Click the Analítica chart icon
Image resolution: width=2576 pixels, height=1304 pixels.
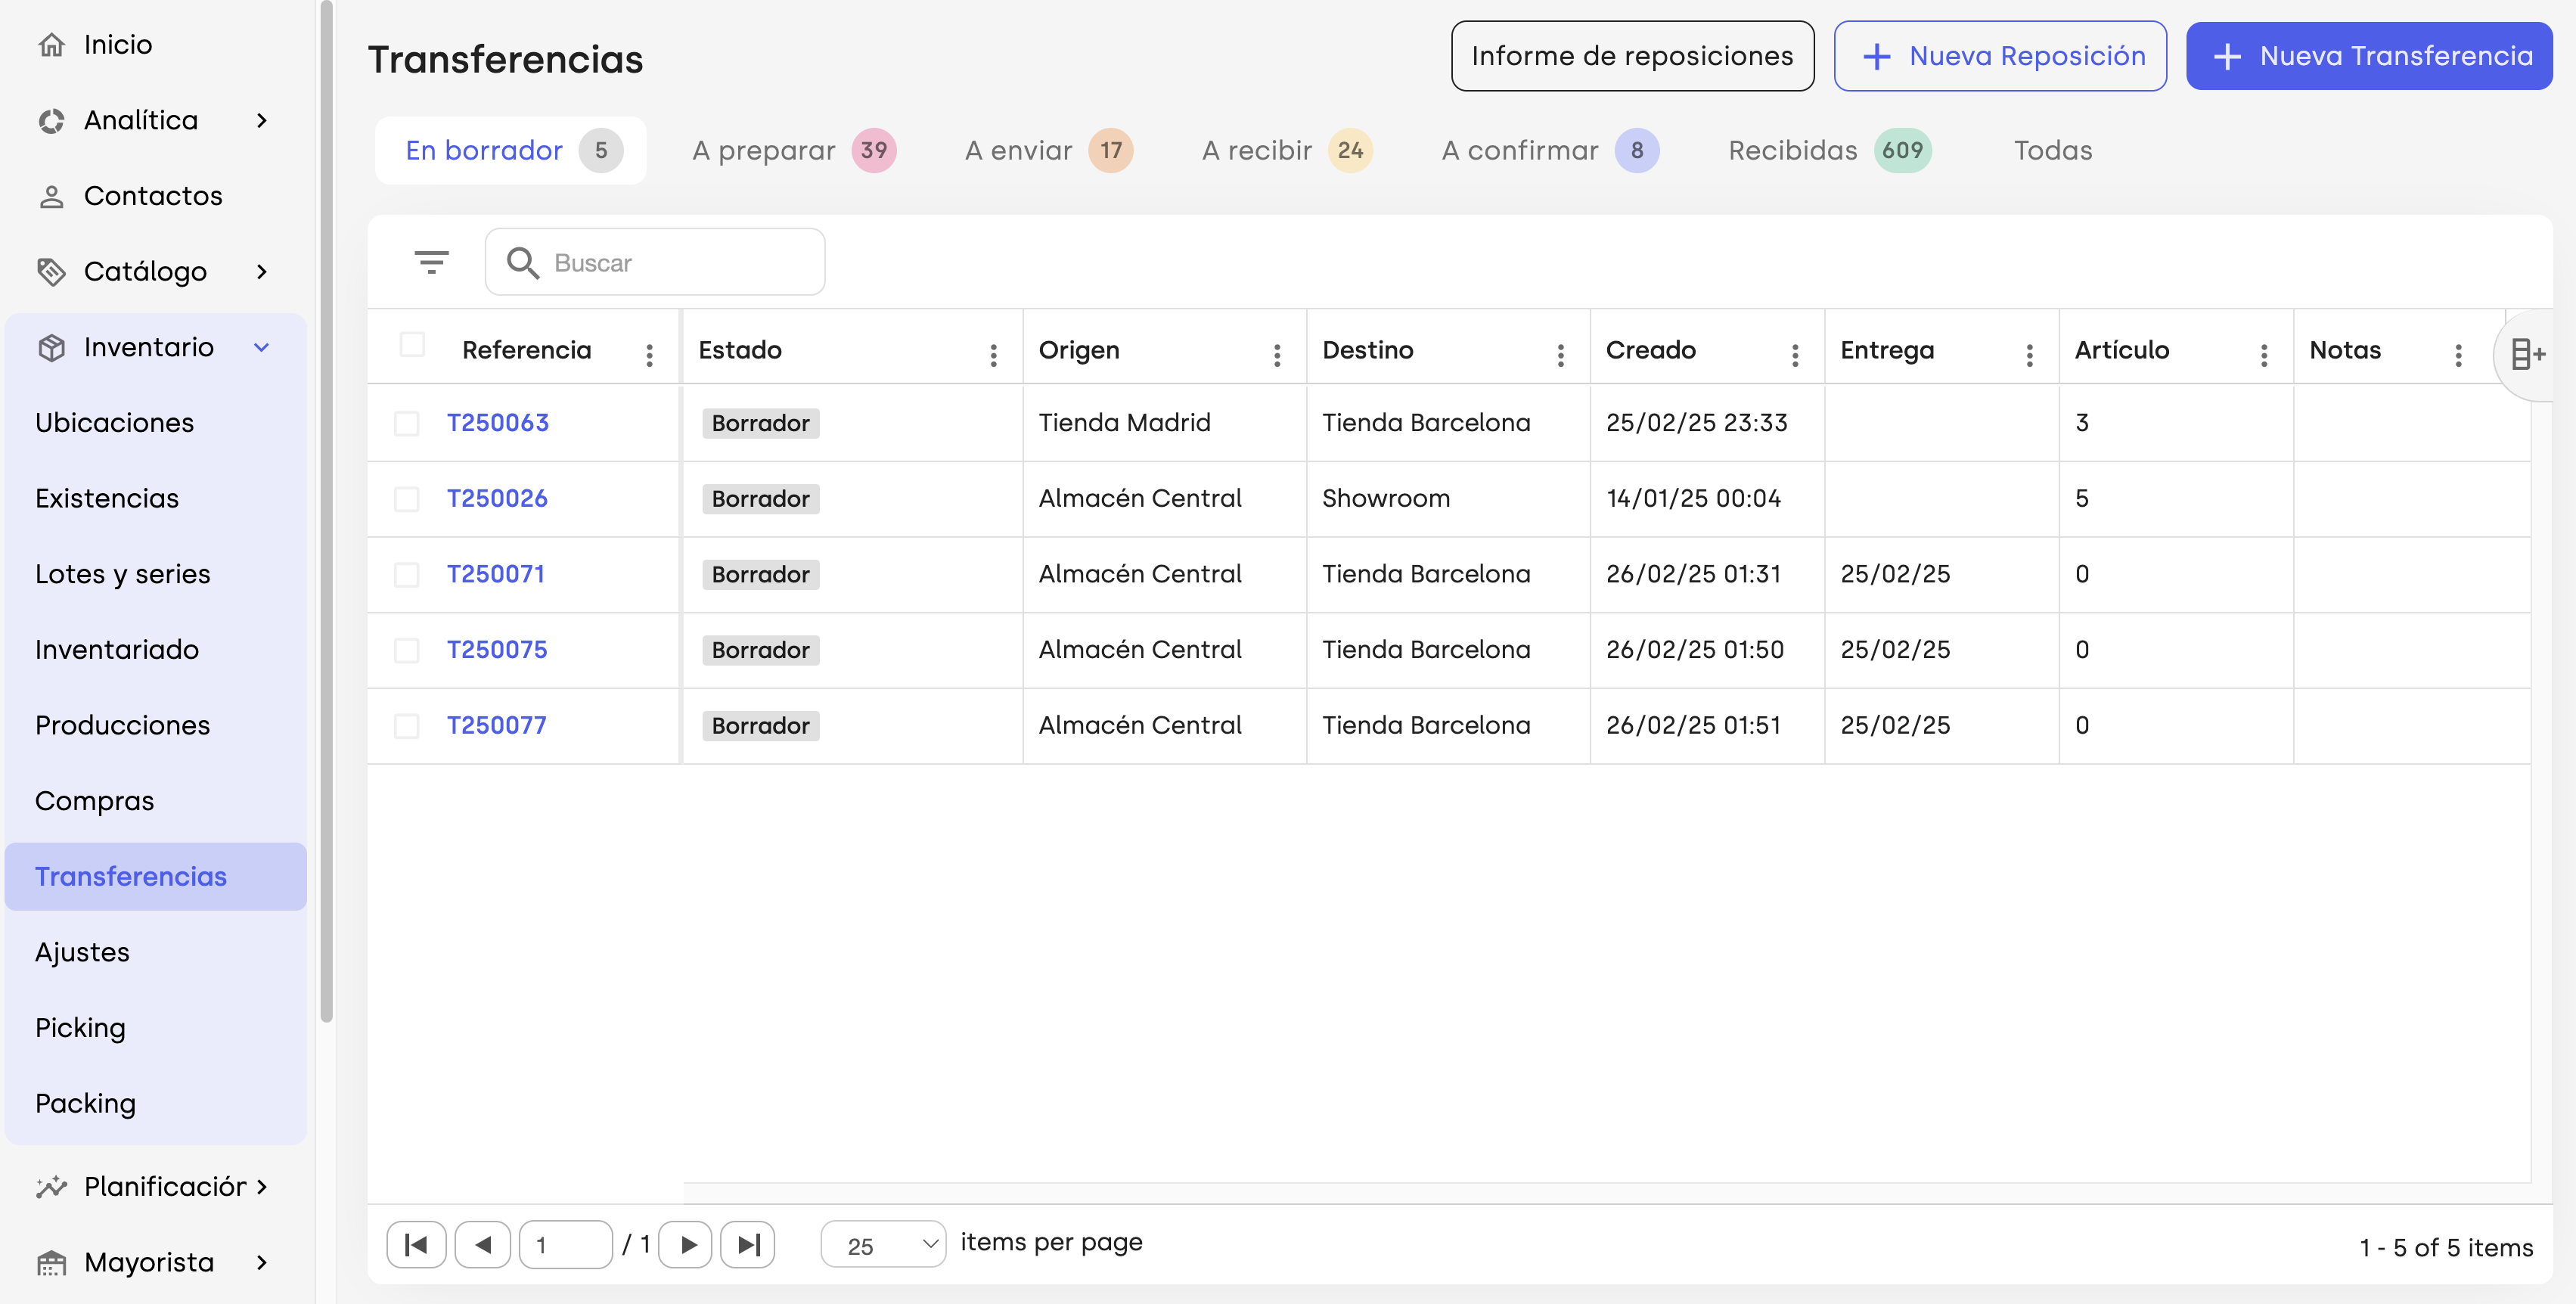coord(51,121)
